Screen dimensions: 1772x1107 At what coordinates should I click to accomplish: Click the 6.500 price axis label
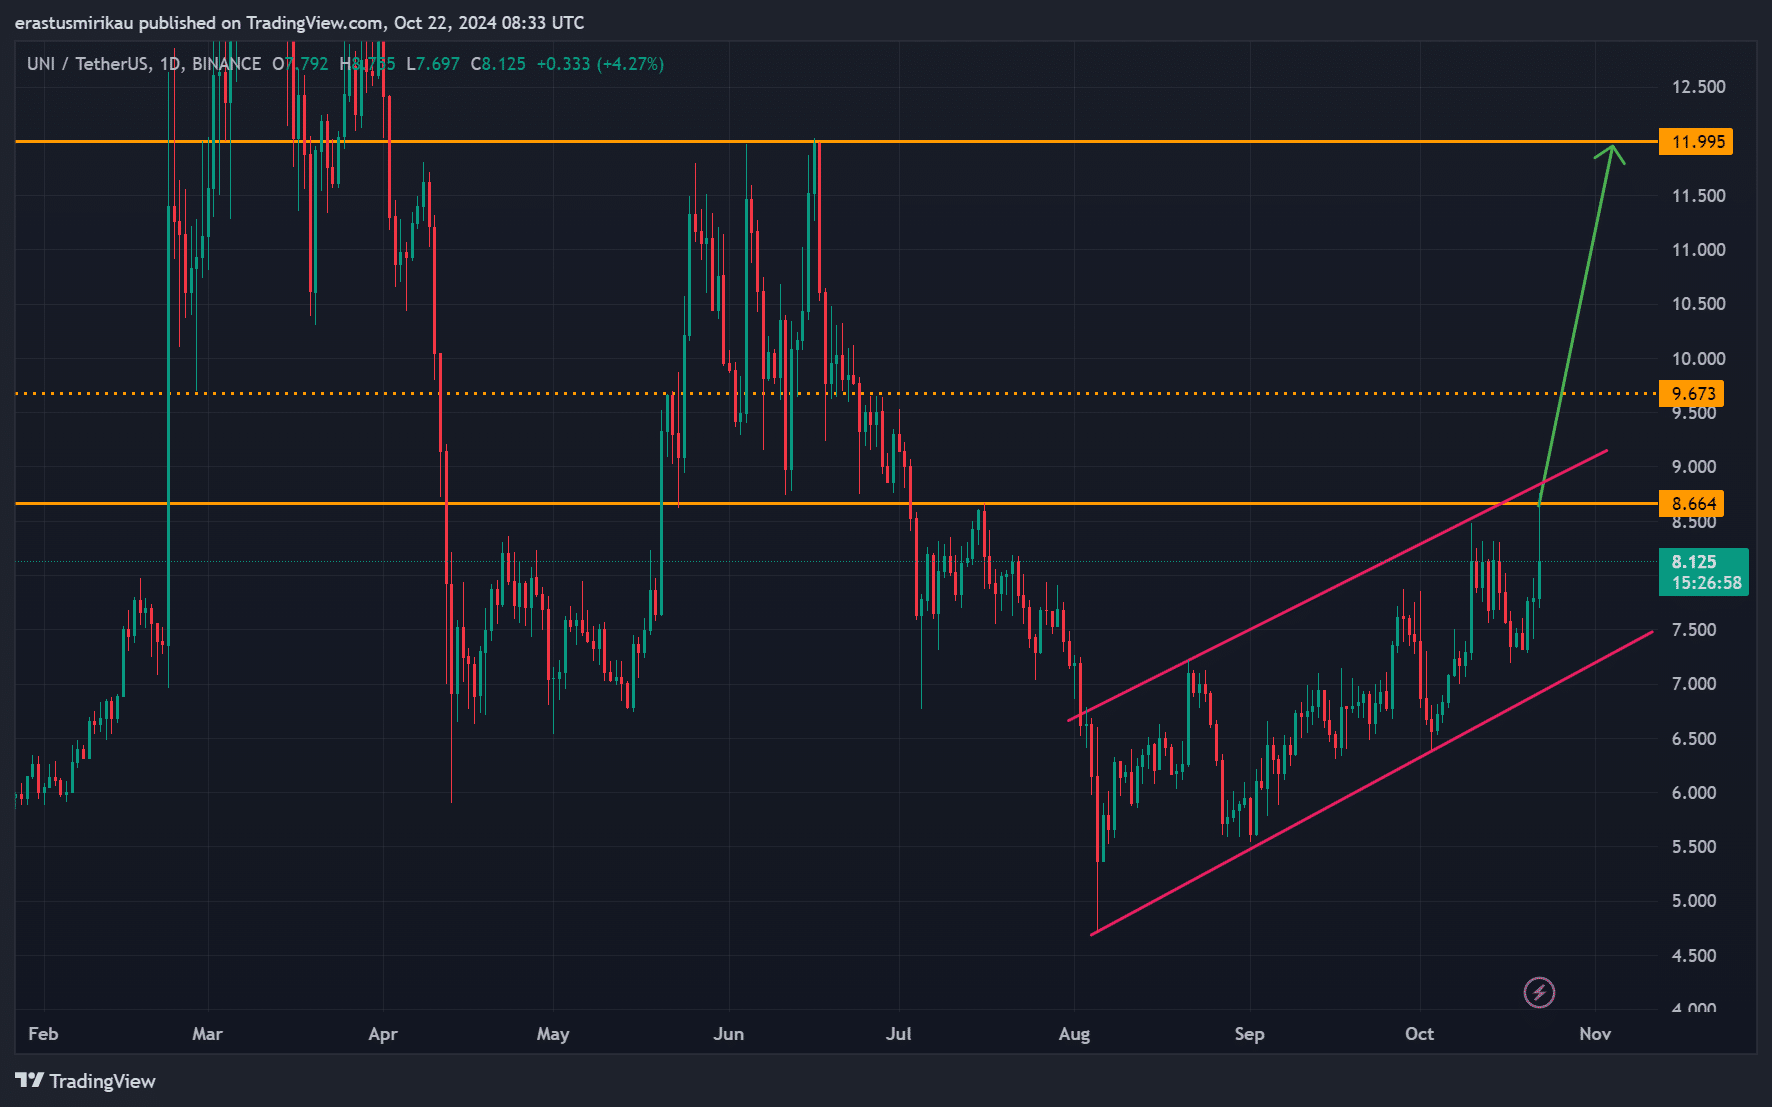tap(1694, 739)
